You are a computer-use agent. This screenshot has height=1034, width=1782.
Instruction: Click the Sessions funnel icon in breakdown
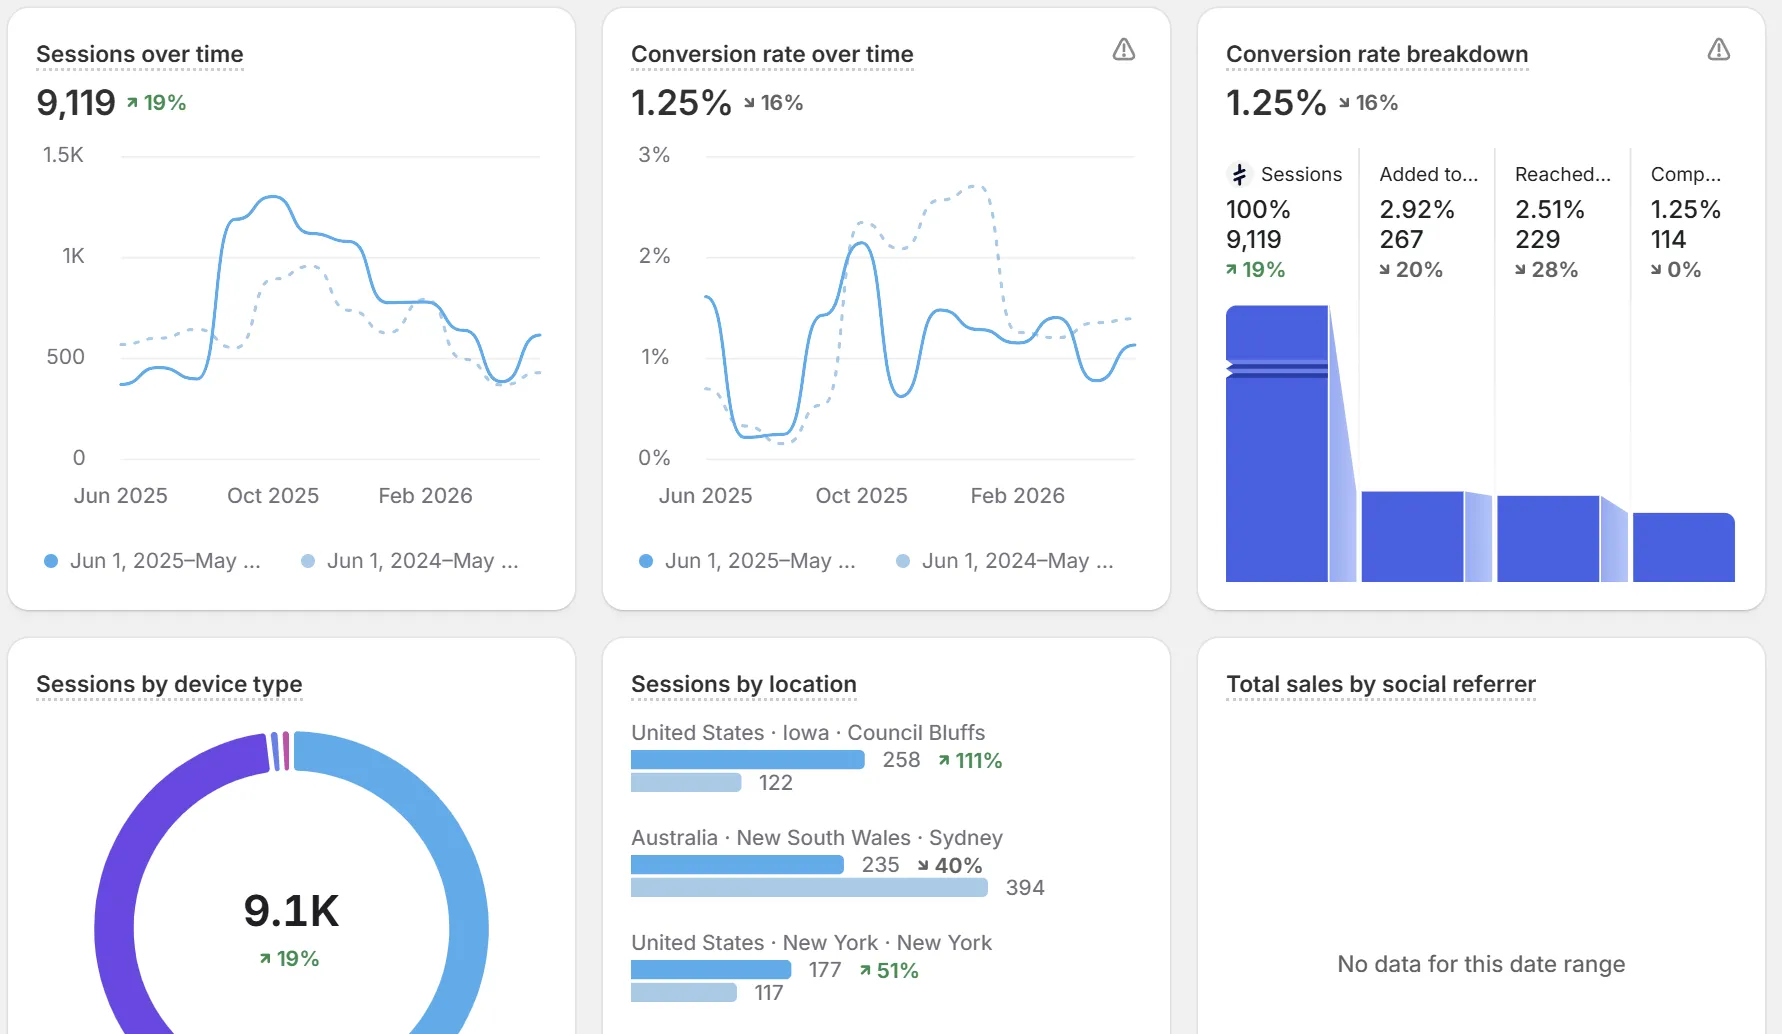(x=1240, y=174)
